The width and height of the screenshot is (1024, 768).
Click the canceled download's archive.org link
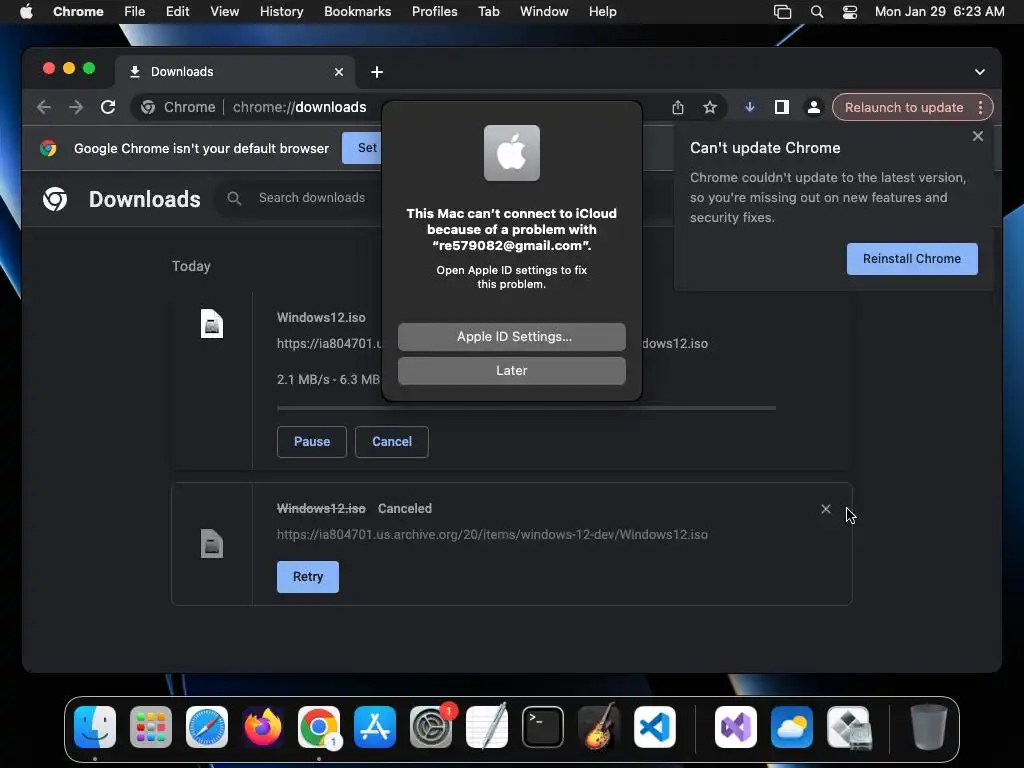[x=492, y=535]
